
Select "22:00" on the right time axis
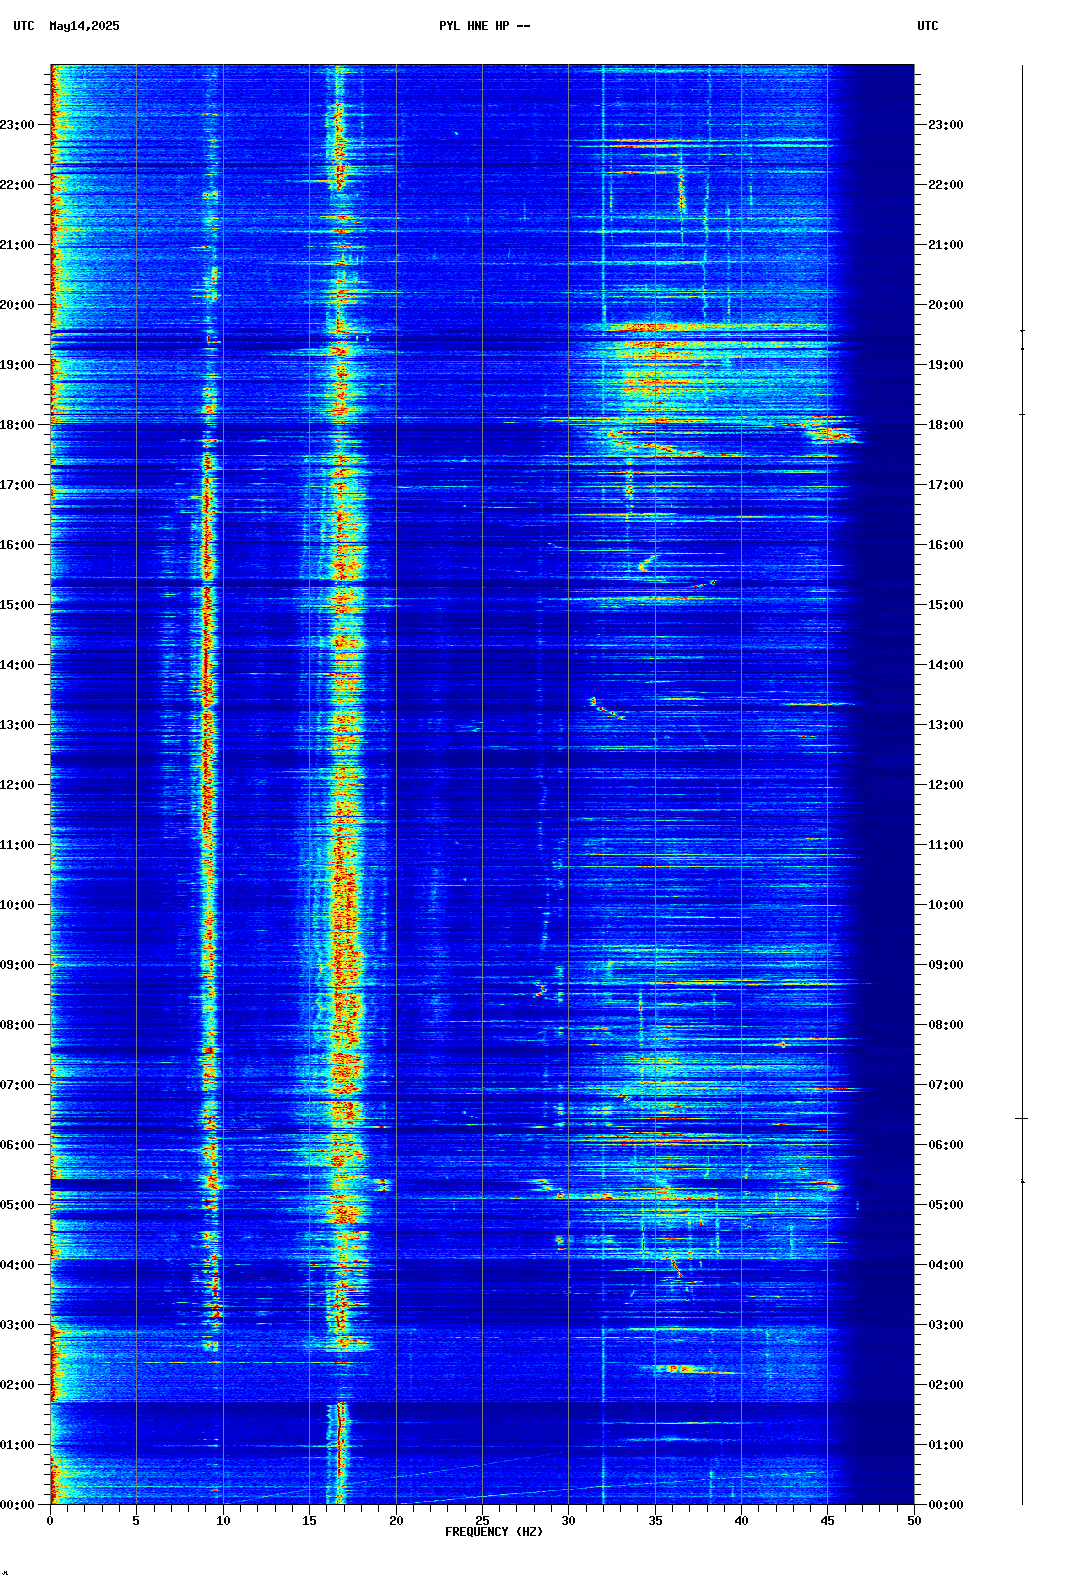(x=946, y=185)
